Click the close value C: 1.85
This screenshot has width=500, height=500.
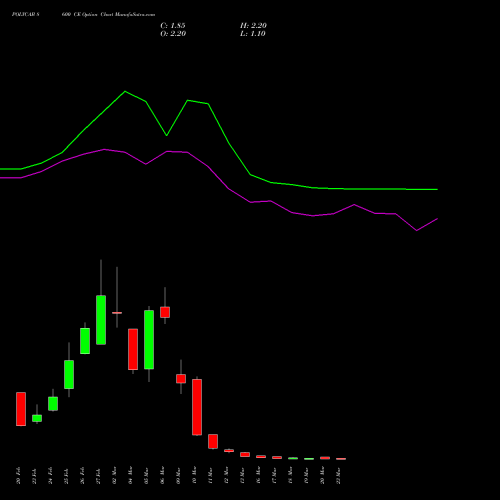tap(173, 26)
